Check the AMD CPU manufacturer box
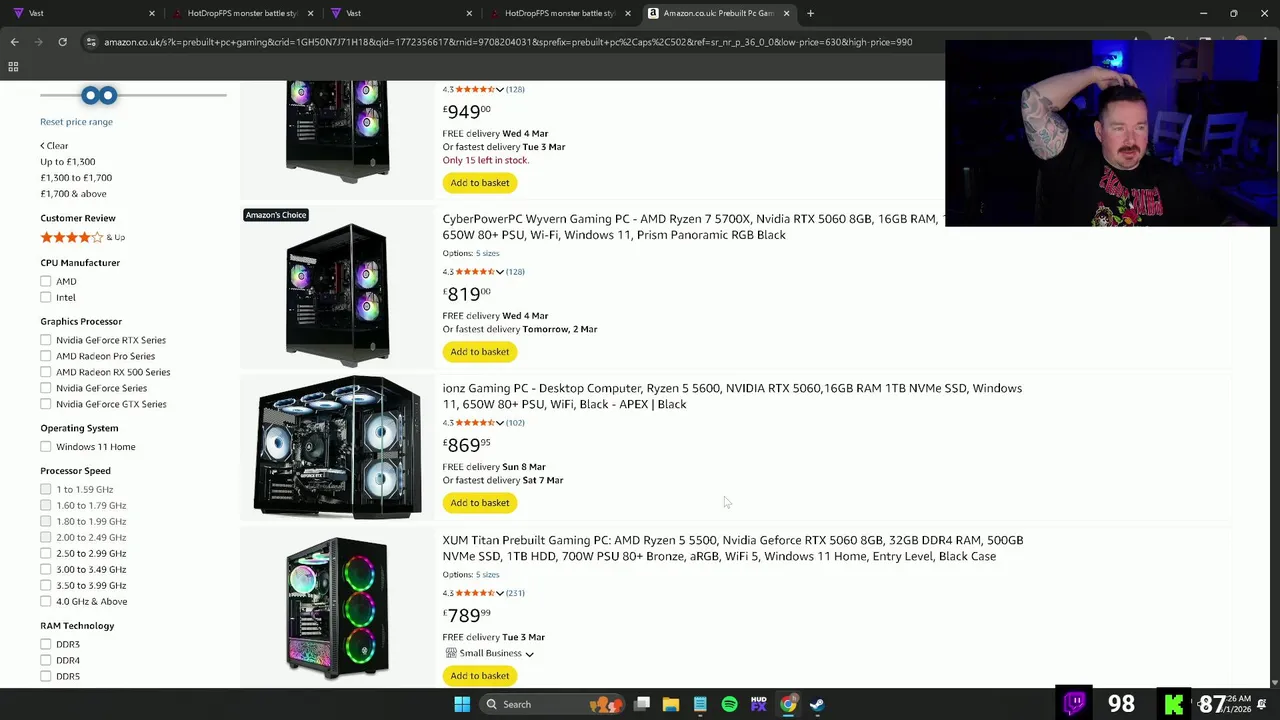This screenshot has width=1280, height=720. tap(46, 281)
